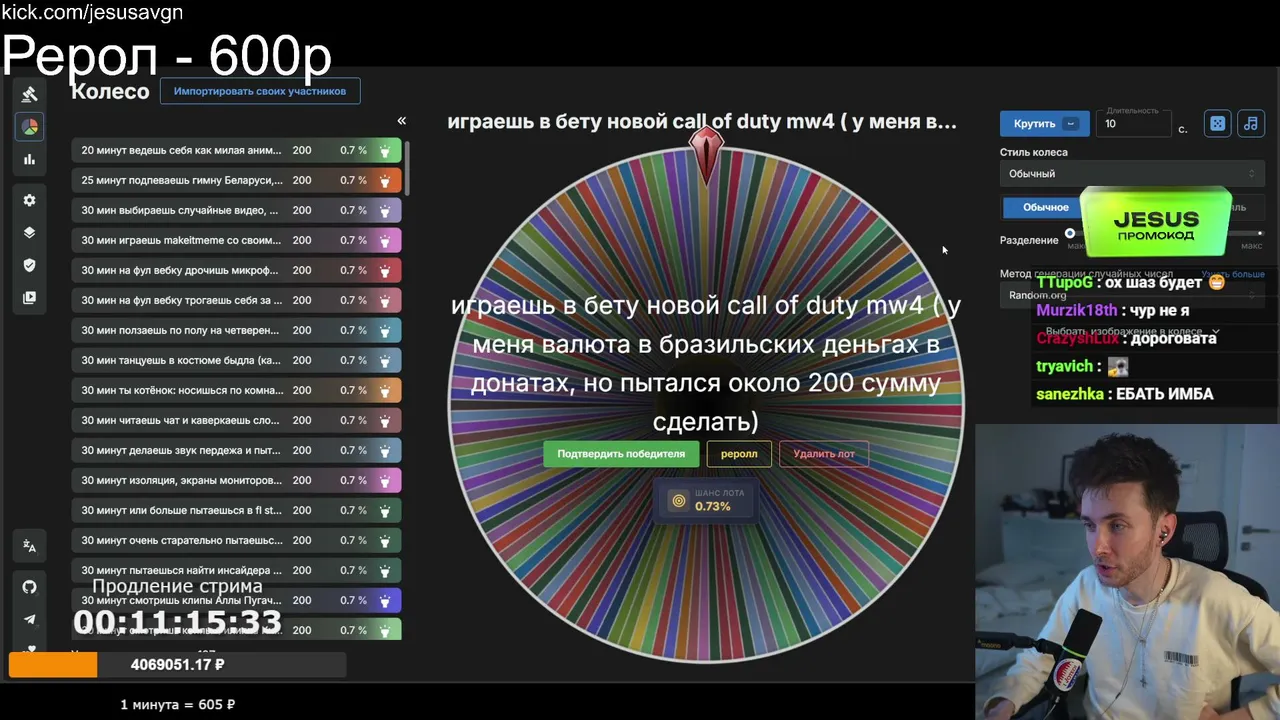Viewport: 1280px width, 720px height.
Task: Select lot '30 мин выбираешь случайные видео'
Action: click(236, 211)
